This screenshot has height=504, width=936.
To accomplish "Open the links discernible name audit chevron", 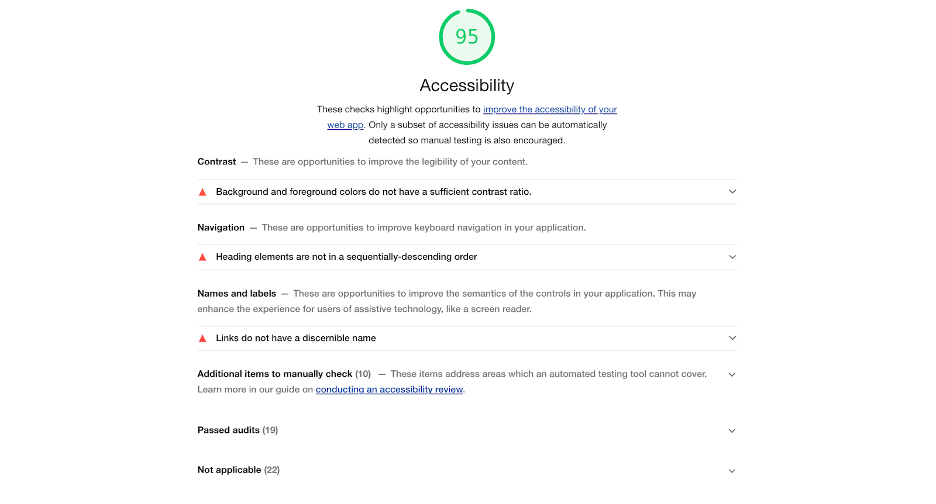I will click(732, 338).
